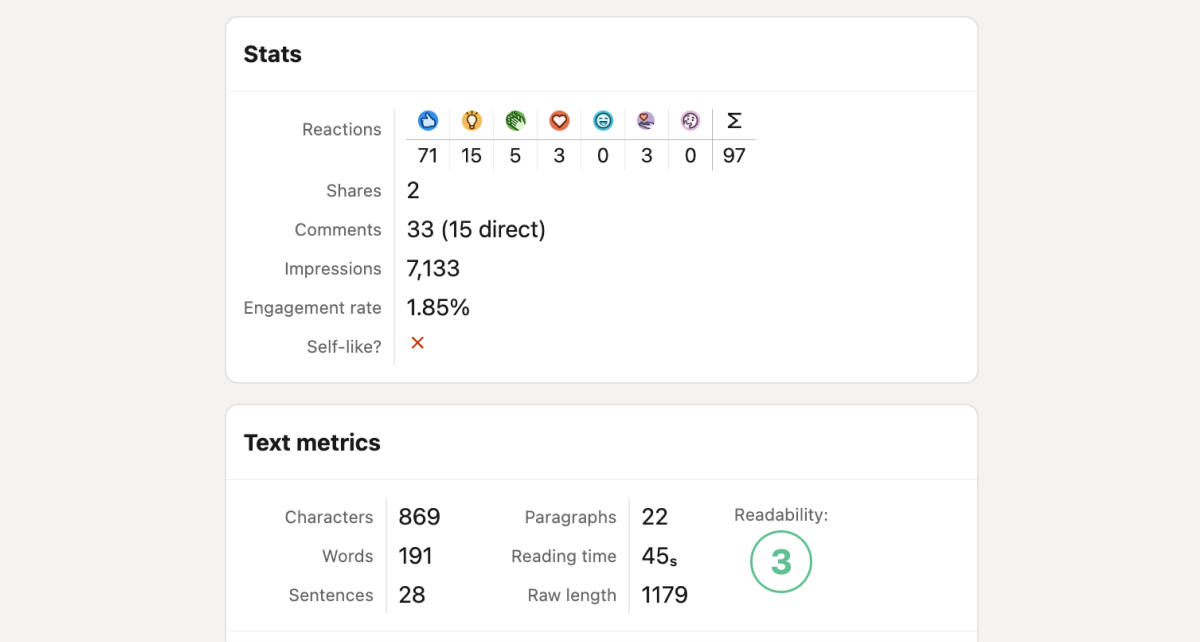This screenshot has width=1200, height=642.
Task: Click the sigma total reactions symbol
Action: (x=734, y=121)
